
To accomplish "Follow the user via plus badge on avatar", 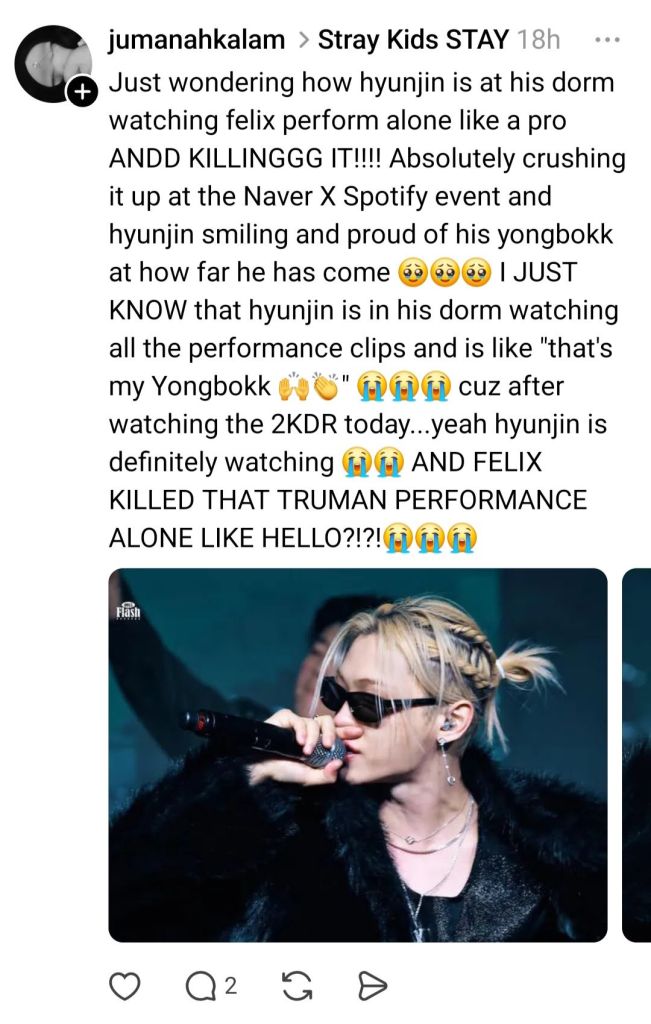I will (82, 91).
